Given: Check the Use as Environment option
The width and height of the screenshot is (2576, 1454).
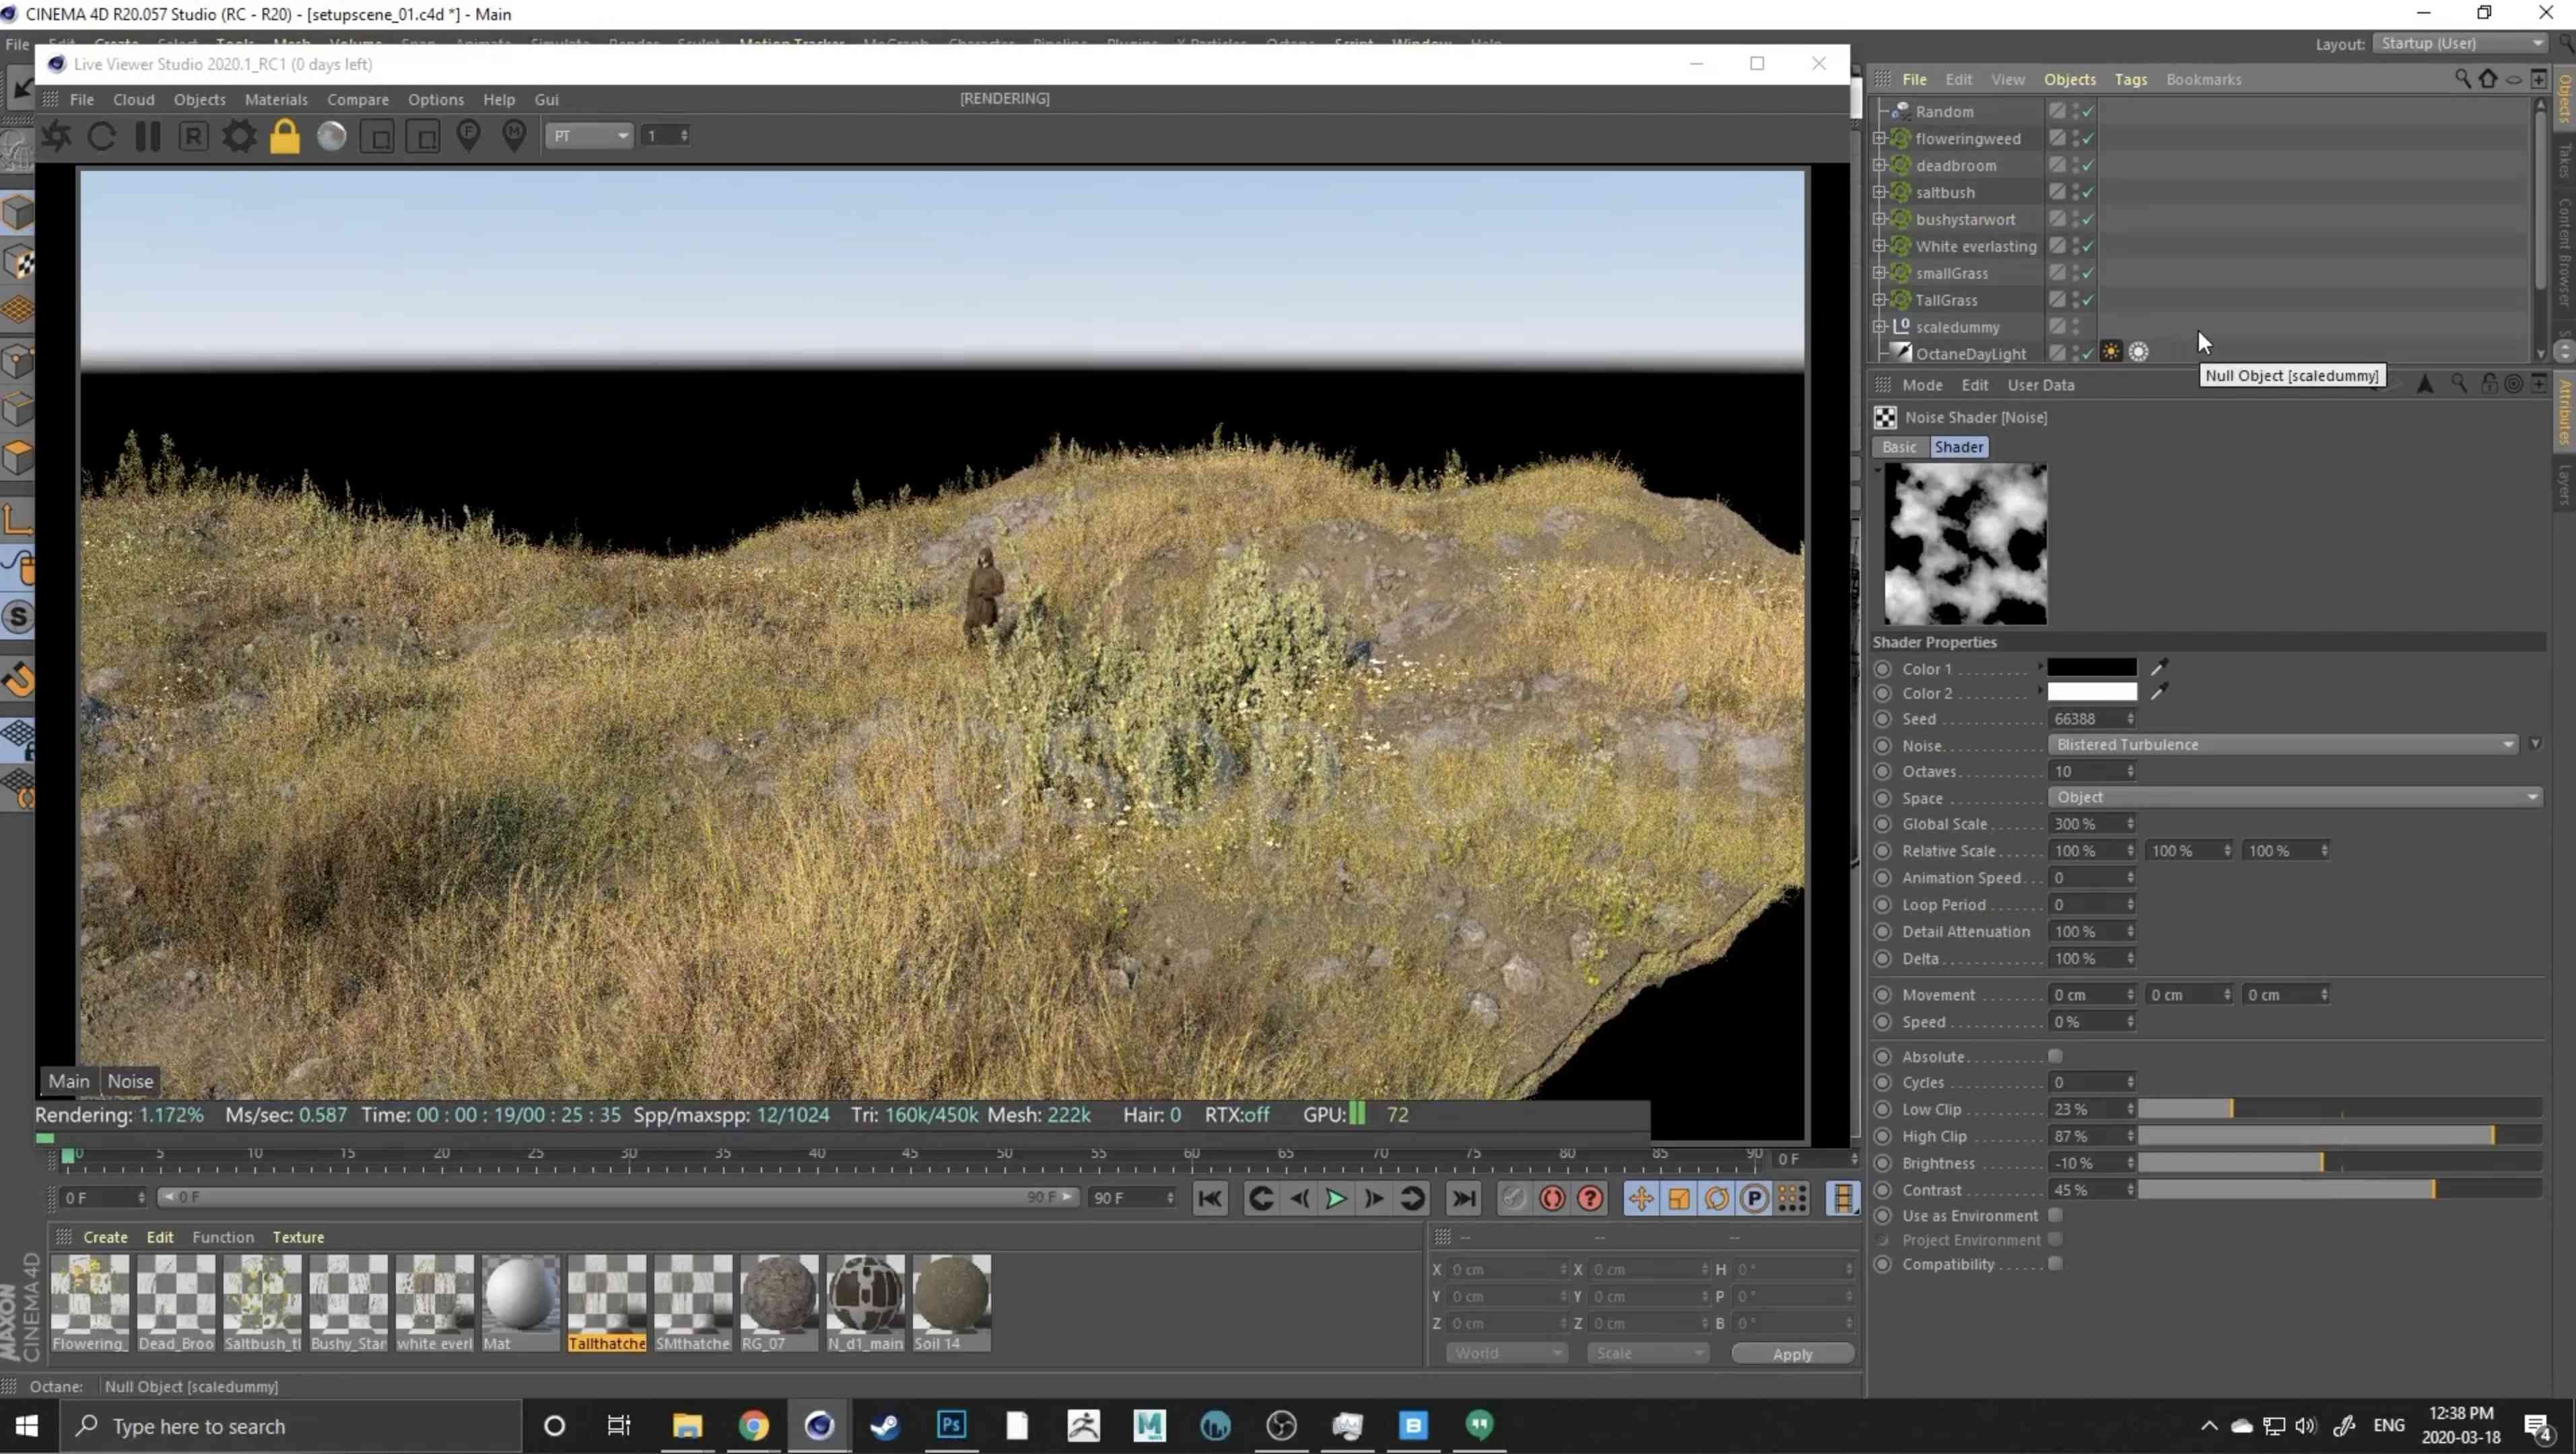Looking at the screenshot, I should pyautogui.click(x=2055, y=1215).
